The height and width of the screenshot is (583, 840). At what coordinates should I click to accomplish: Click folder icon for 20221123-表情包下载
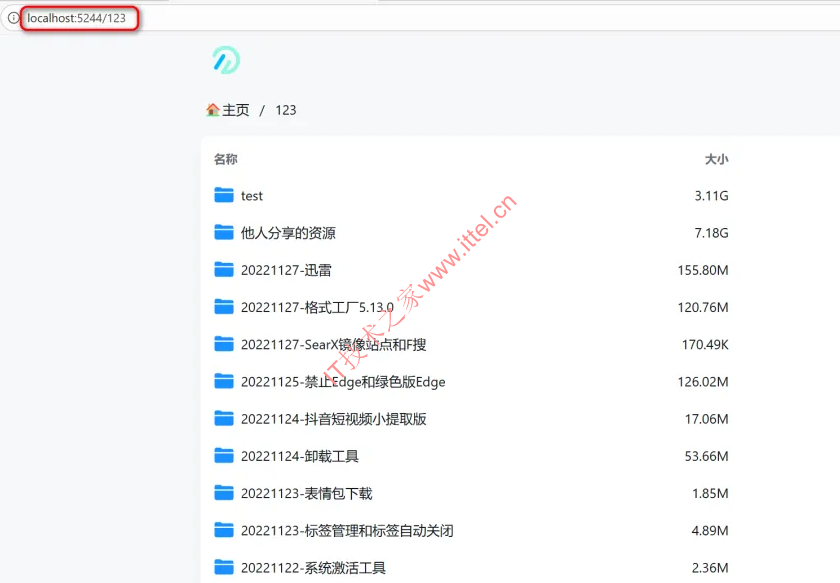point(224,493)
